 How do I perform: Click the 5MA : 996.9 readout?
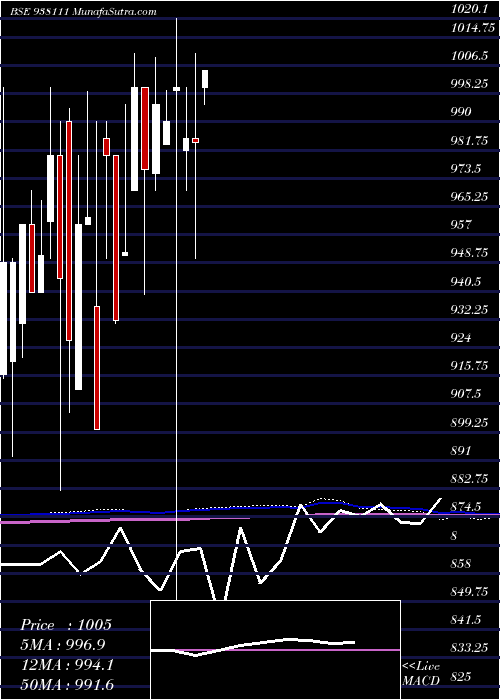[x=63, y=644]
